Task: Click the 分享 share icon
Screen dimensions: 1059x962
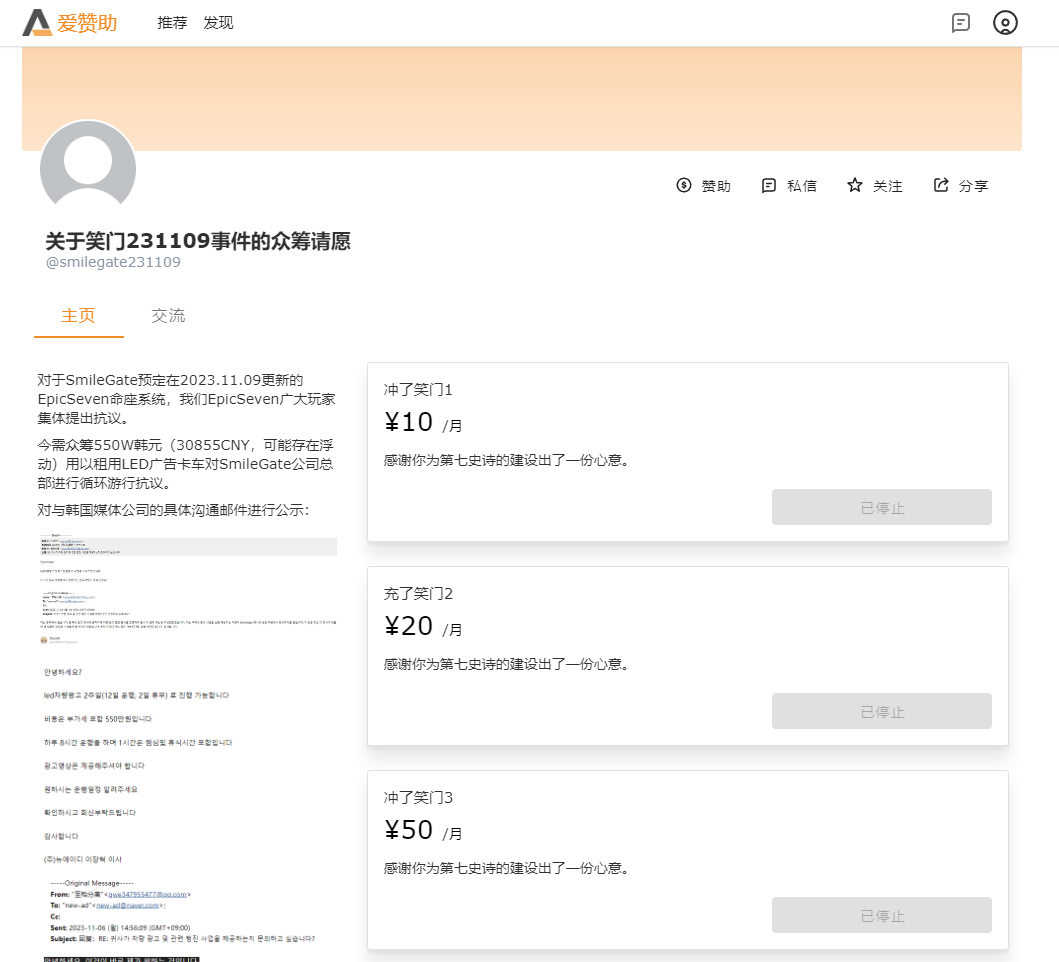Action: 941,186
